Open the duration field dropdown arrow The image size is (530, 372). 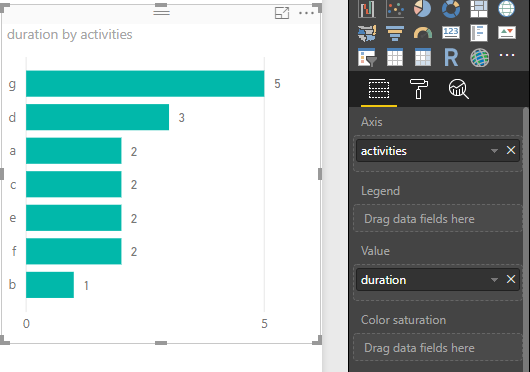coord(494,280)
